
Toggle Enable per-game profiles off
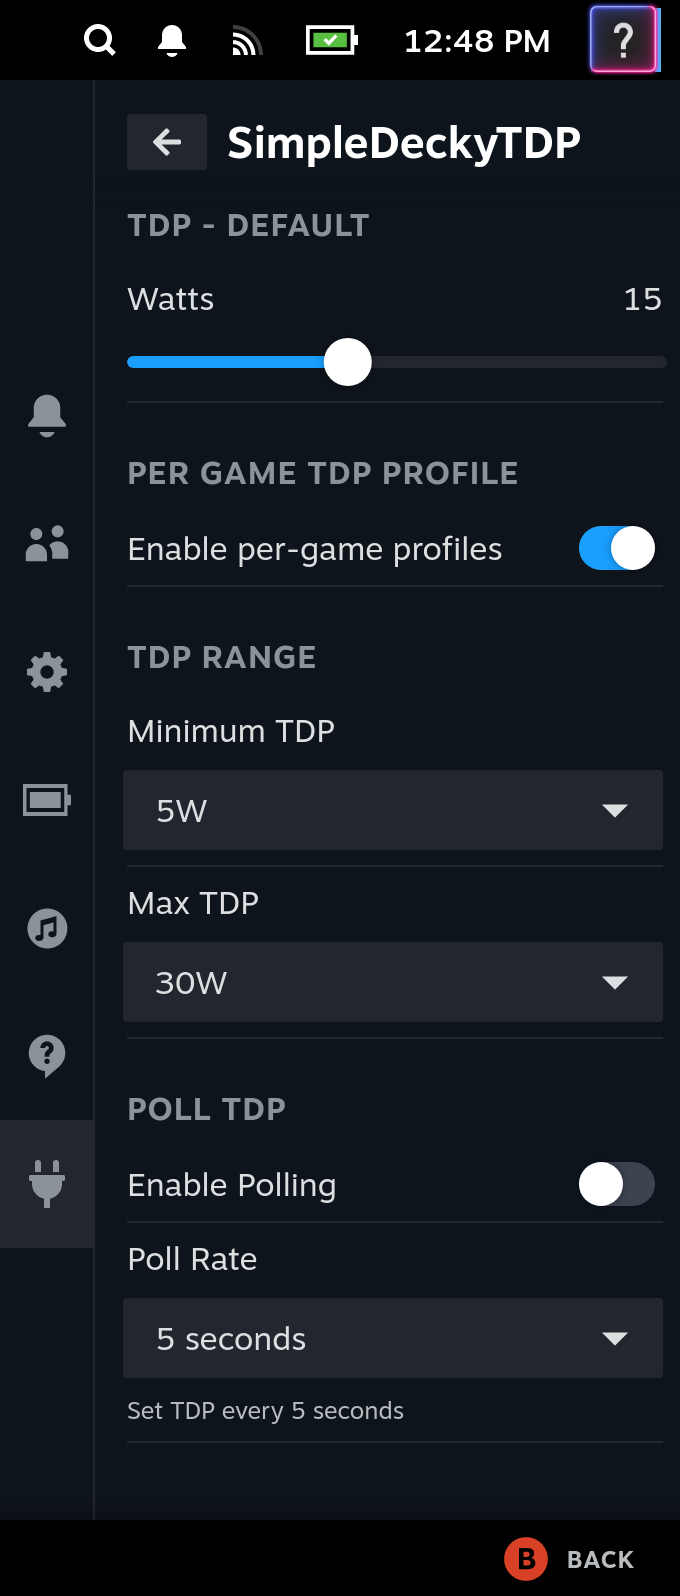click(616, 548)
